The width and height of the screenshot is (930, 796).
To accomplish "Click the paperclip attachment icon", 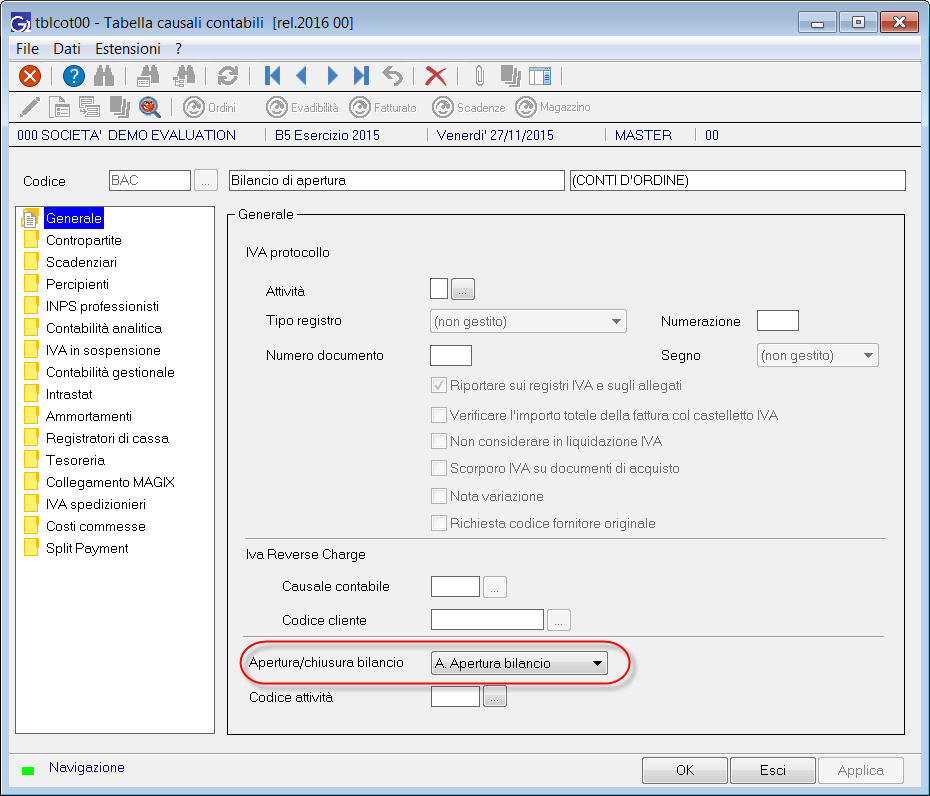I will (479, 76).
